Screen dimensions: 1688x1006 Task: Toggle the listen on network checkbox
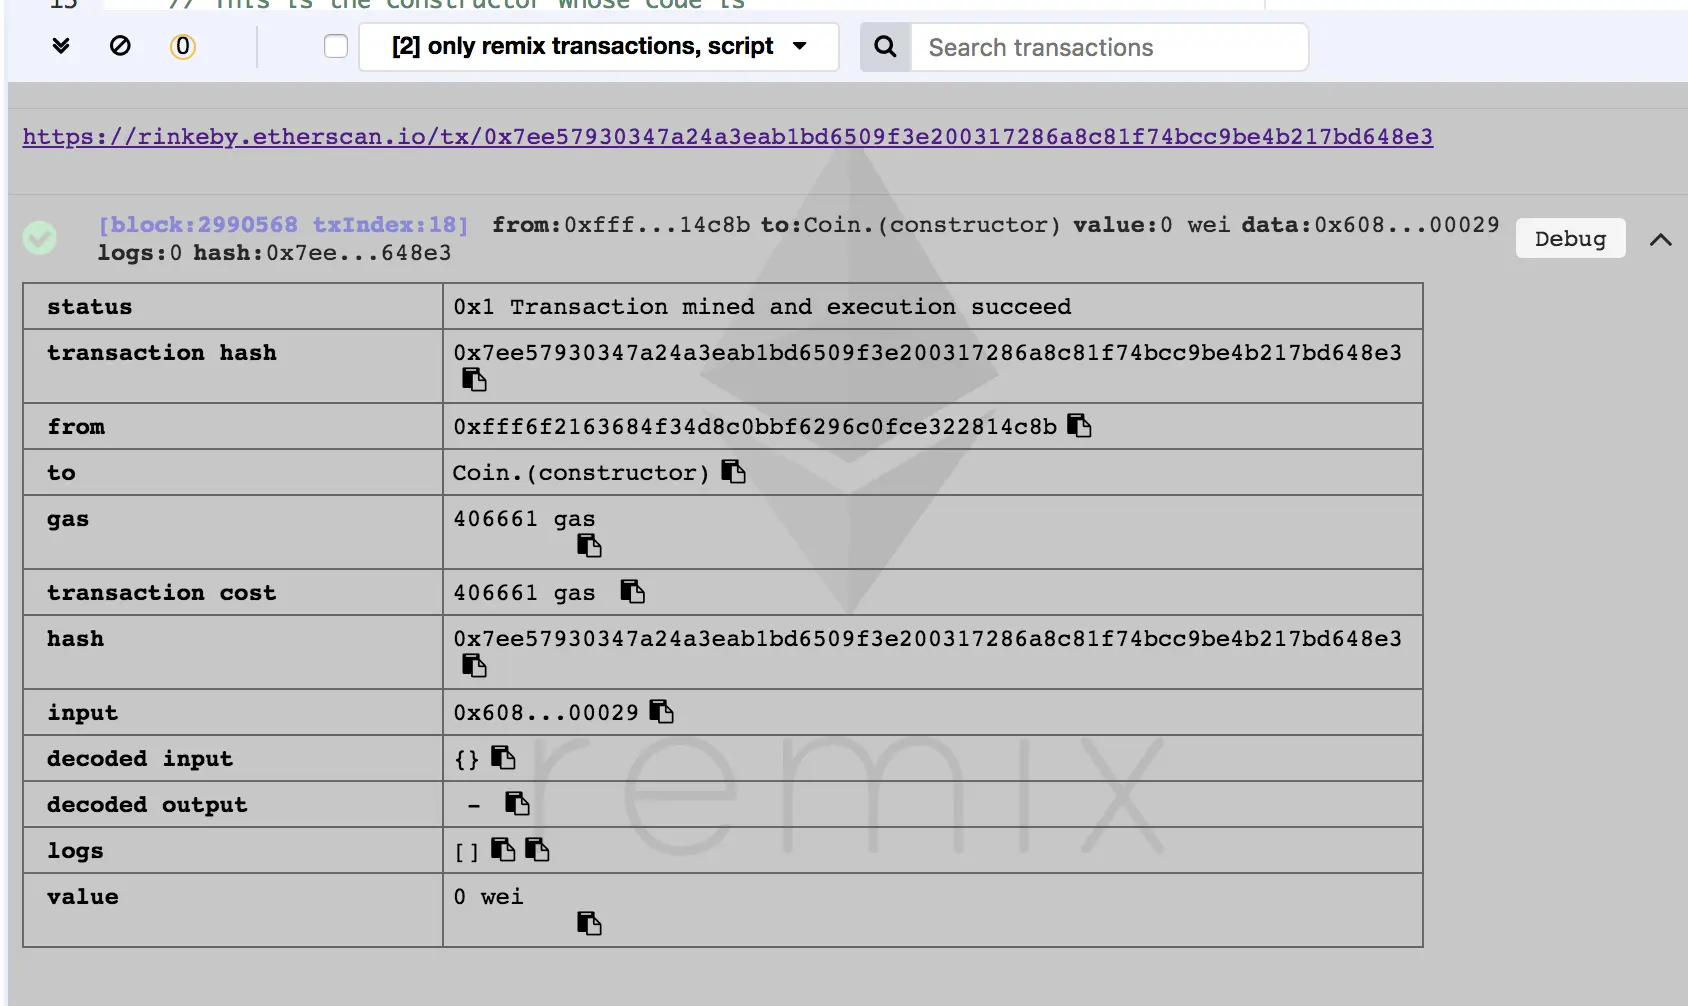click(336, 47)
